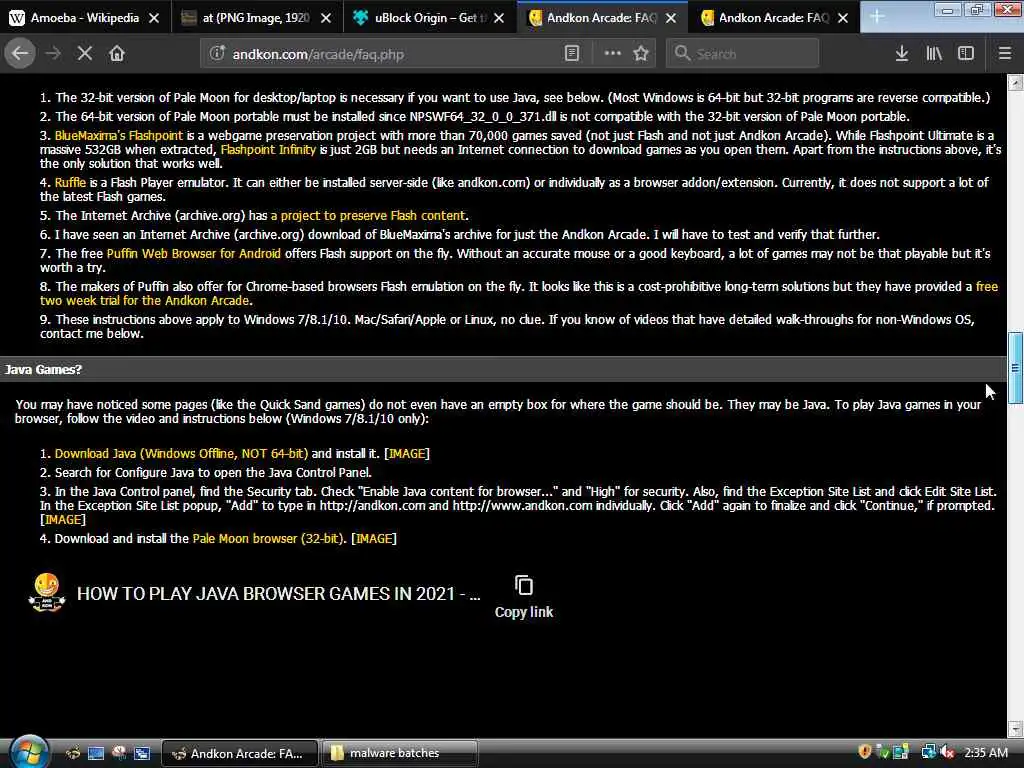Open IMAGE link after Download Java step
Viewport: 1024px width, 768px height.
[x=407, y=453]
